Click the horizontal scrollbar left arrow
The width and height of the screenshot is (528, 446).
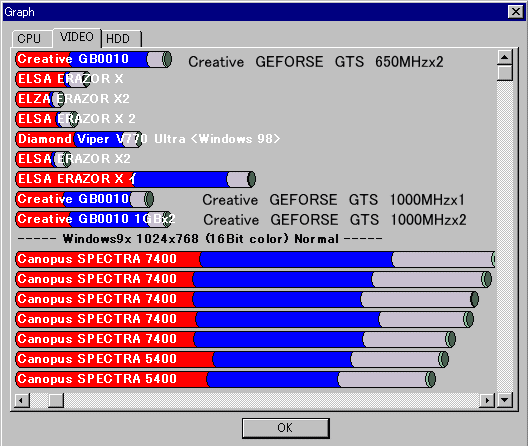point(22,400)
